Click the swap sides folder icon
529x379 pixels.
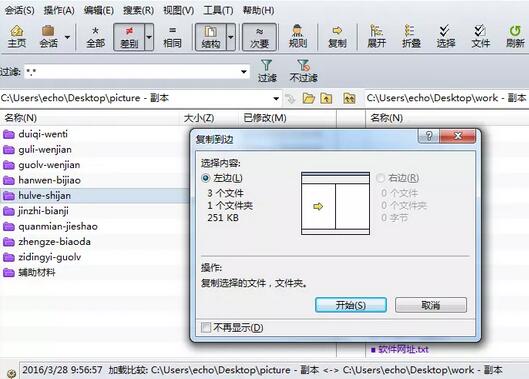349,99
